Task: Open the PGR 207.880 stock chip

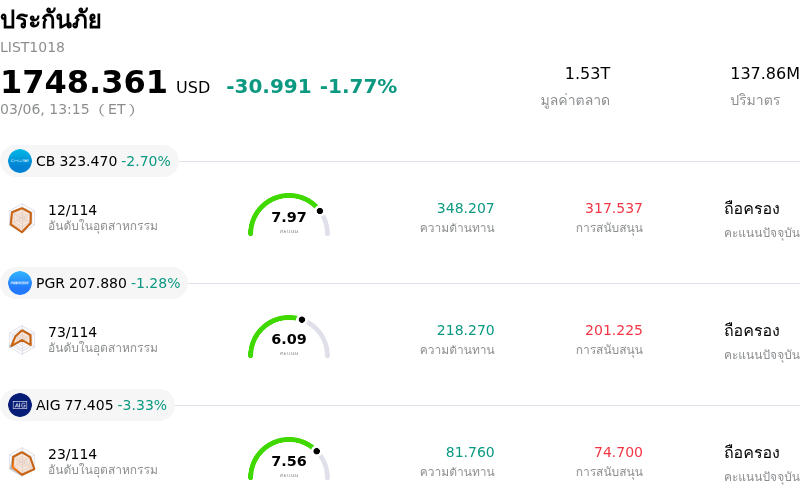Action: tap(94, 283)
